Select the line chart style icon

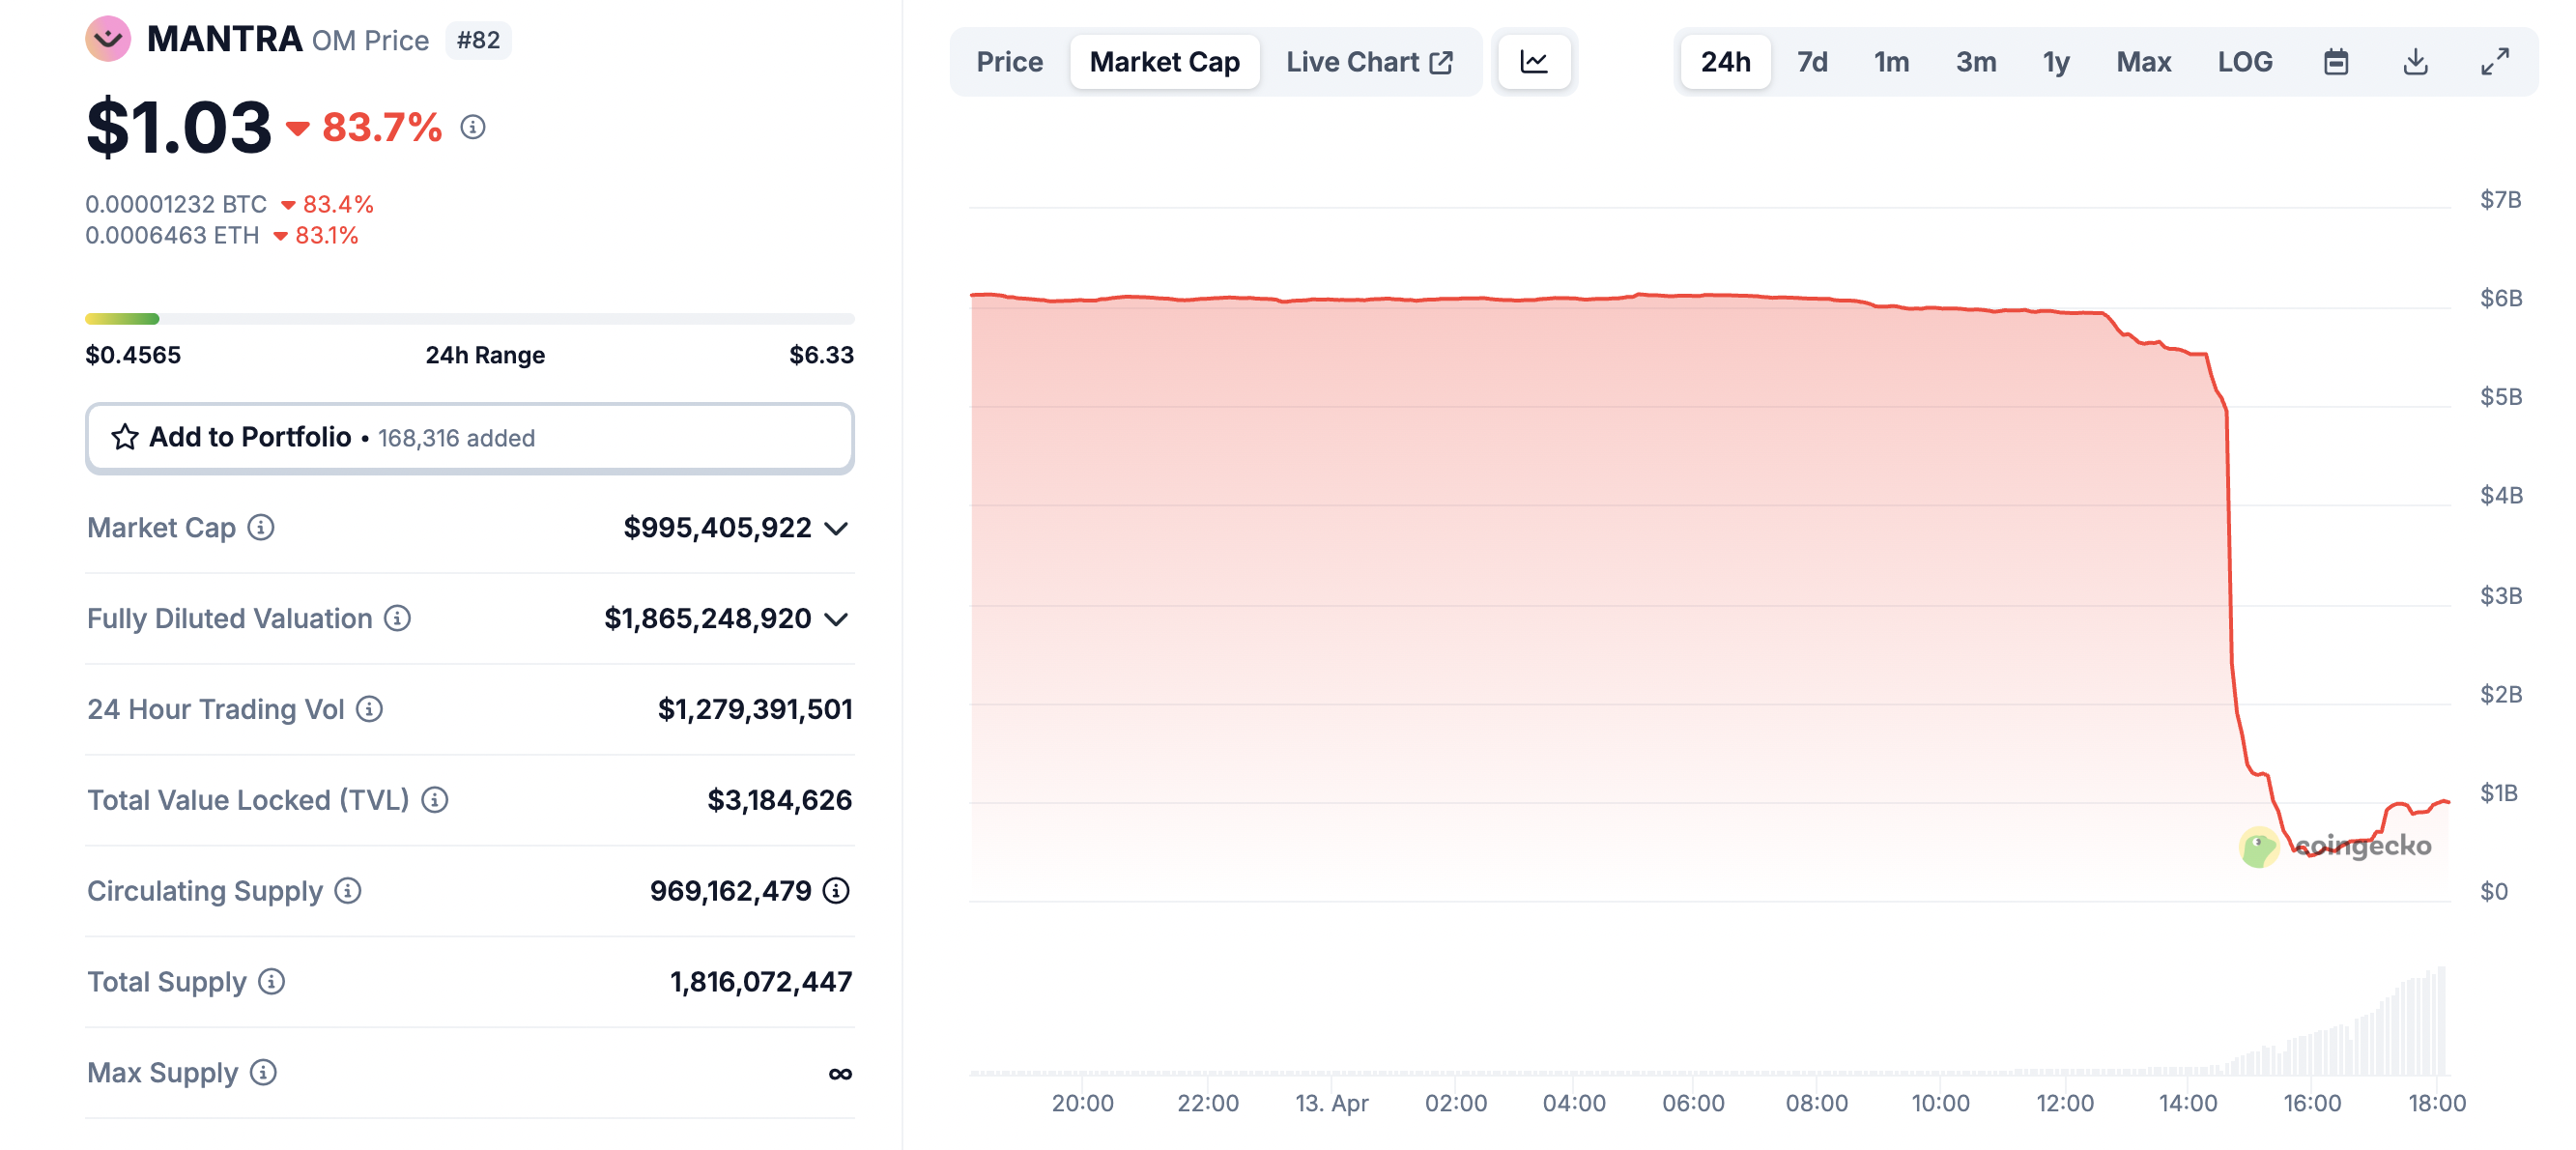coord(1535,61)
